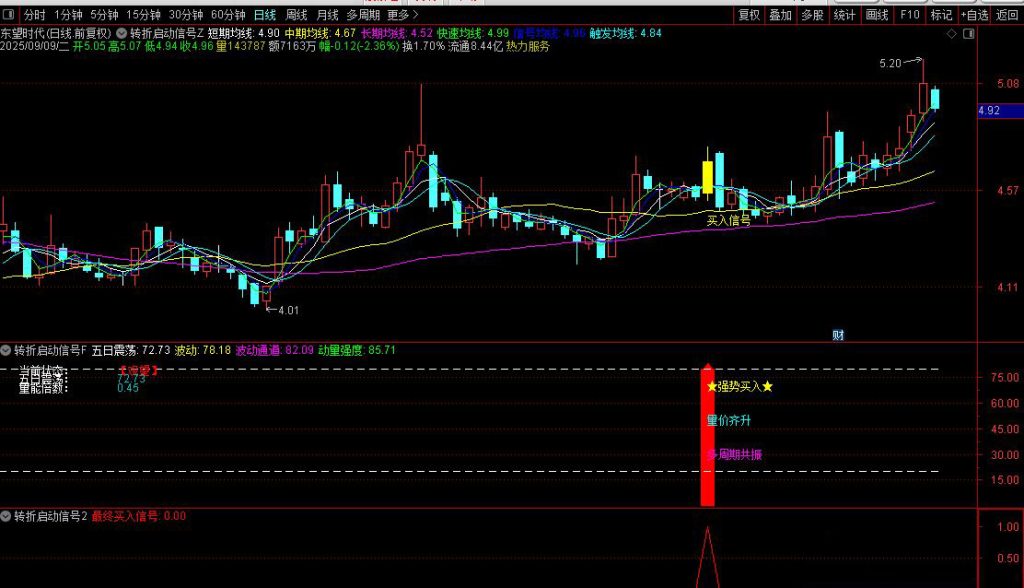
Task: Switch to 周线 weekly period tab
Action: (x=296, y=15)
